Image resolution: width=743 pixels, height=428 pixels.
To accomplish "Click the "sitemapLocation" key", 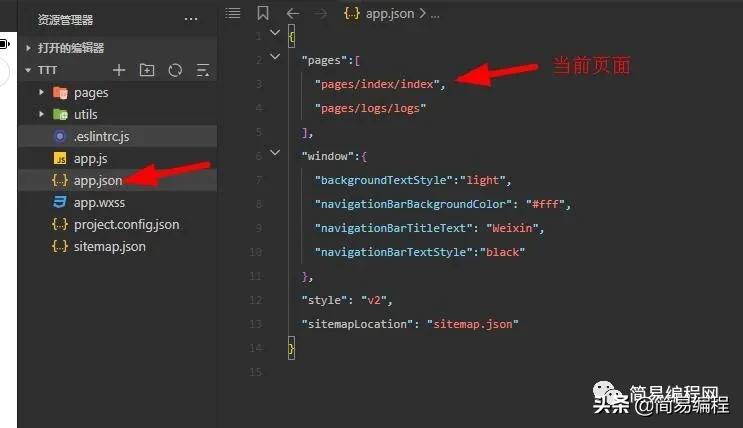I will pyautogui.click(x=358, y=324).
